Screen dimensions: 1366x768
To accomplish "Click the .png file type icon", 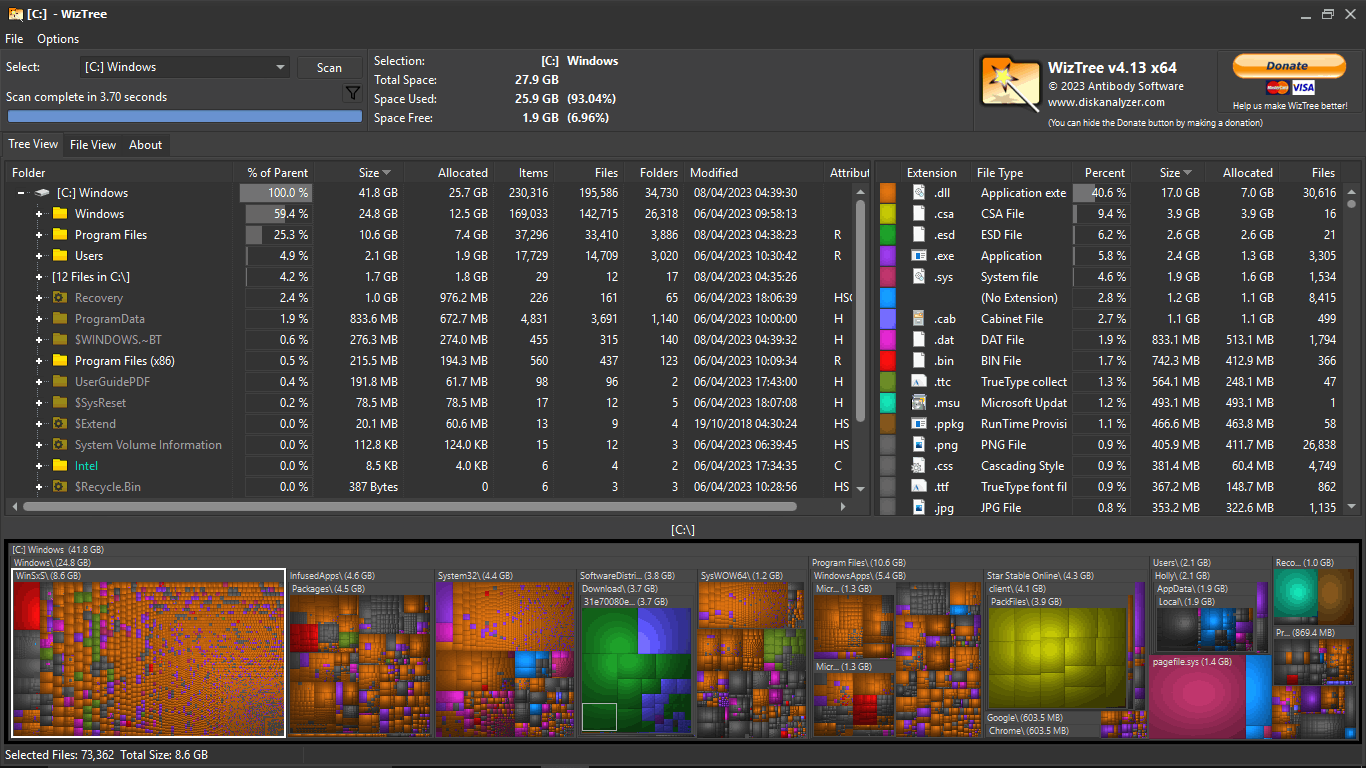I will tap(919, 445).
